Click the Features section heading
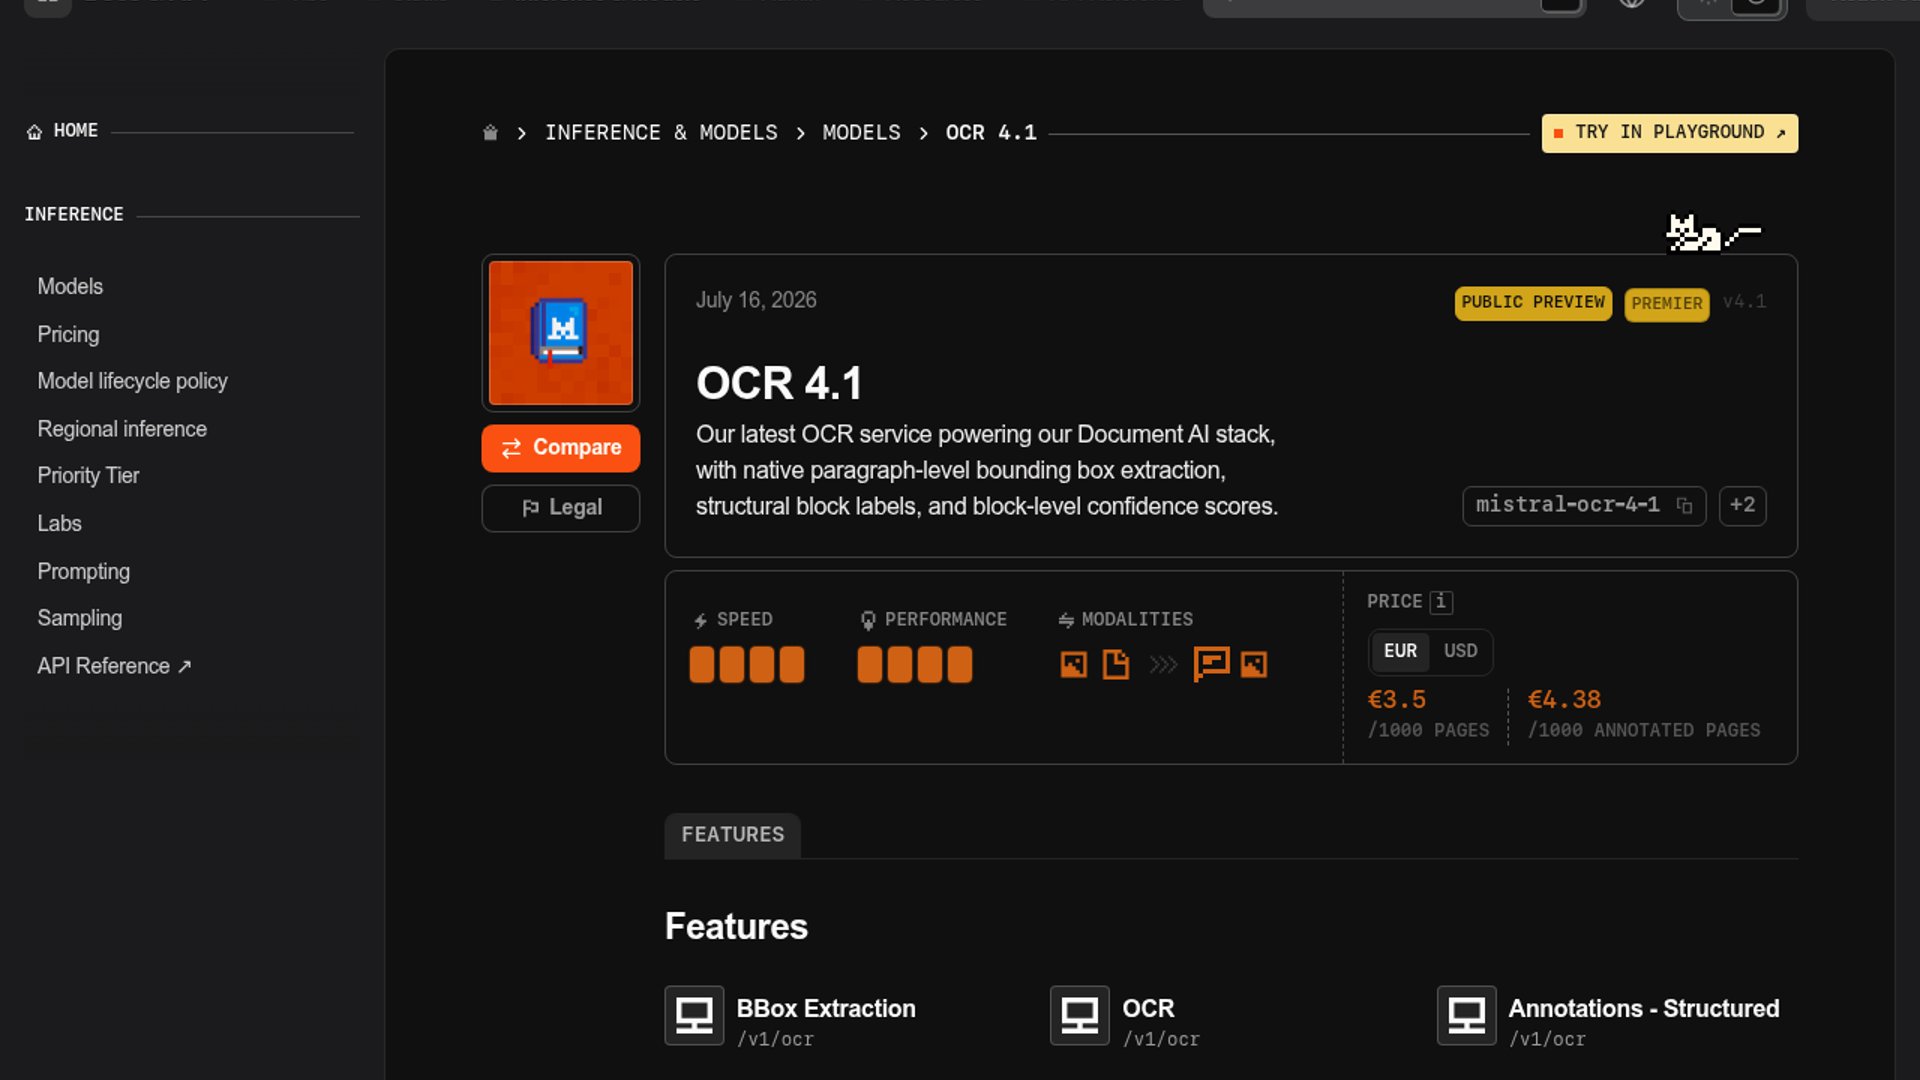1920x1080 pixels. click(x=736, y=927)
